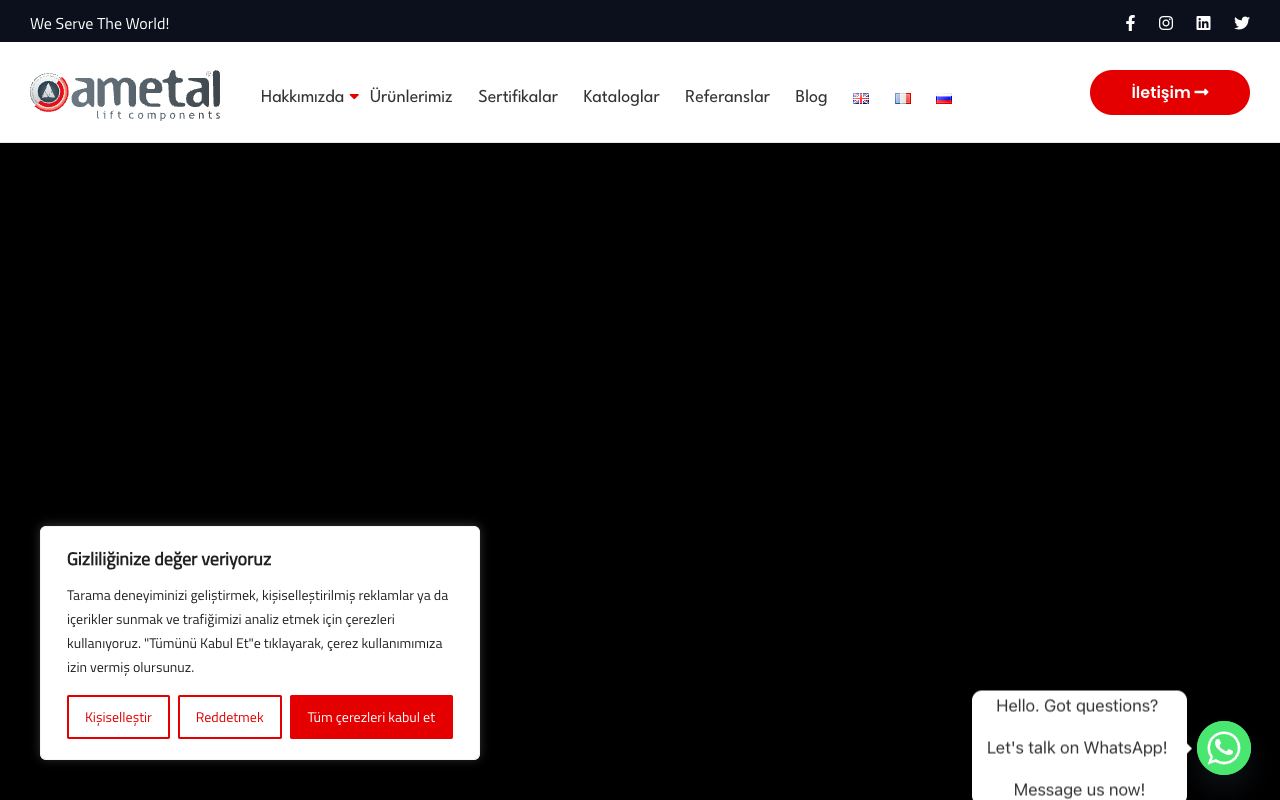Open the Facebook social icon
This screenshot has width=1280, height=800.
pyautogui.click(x=1130, y=23)
